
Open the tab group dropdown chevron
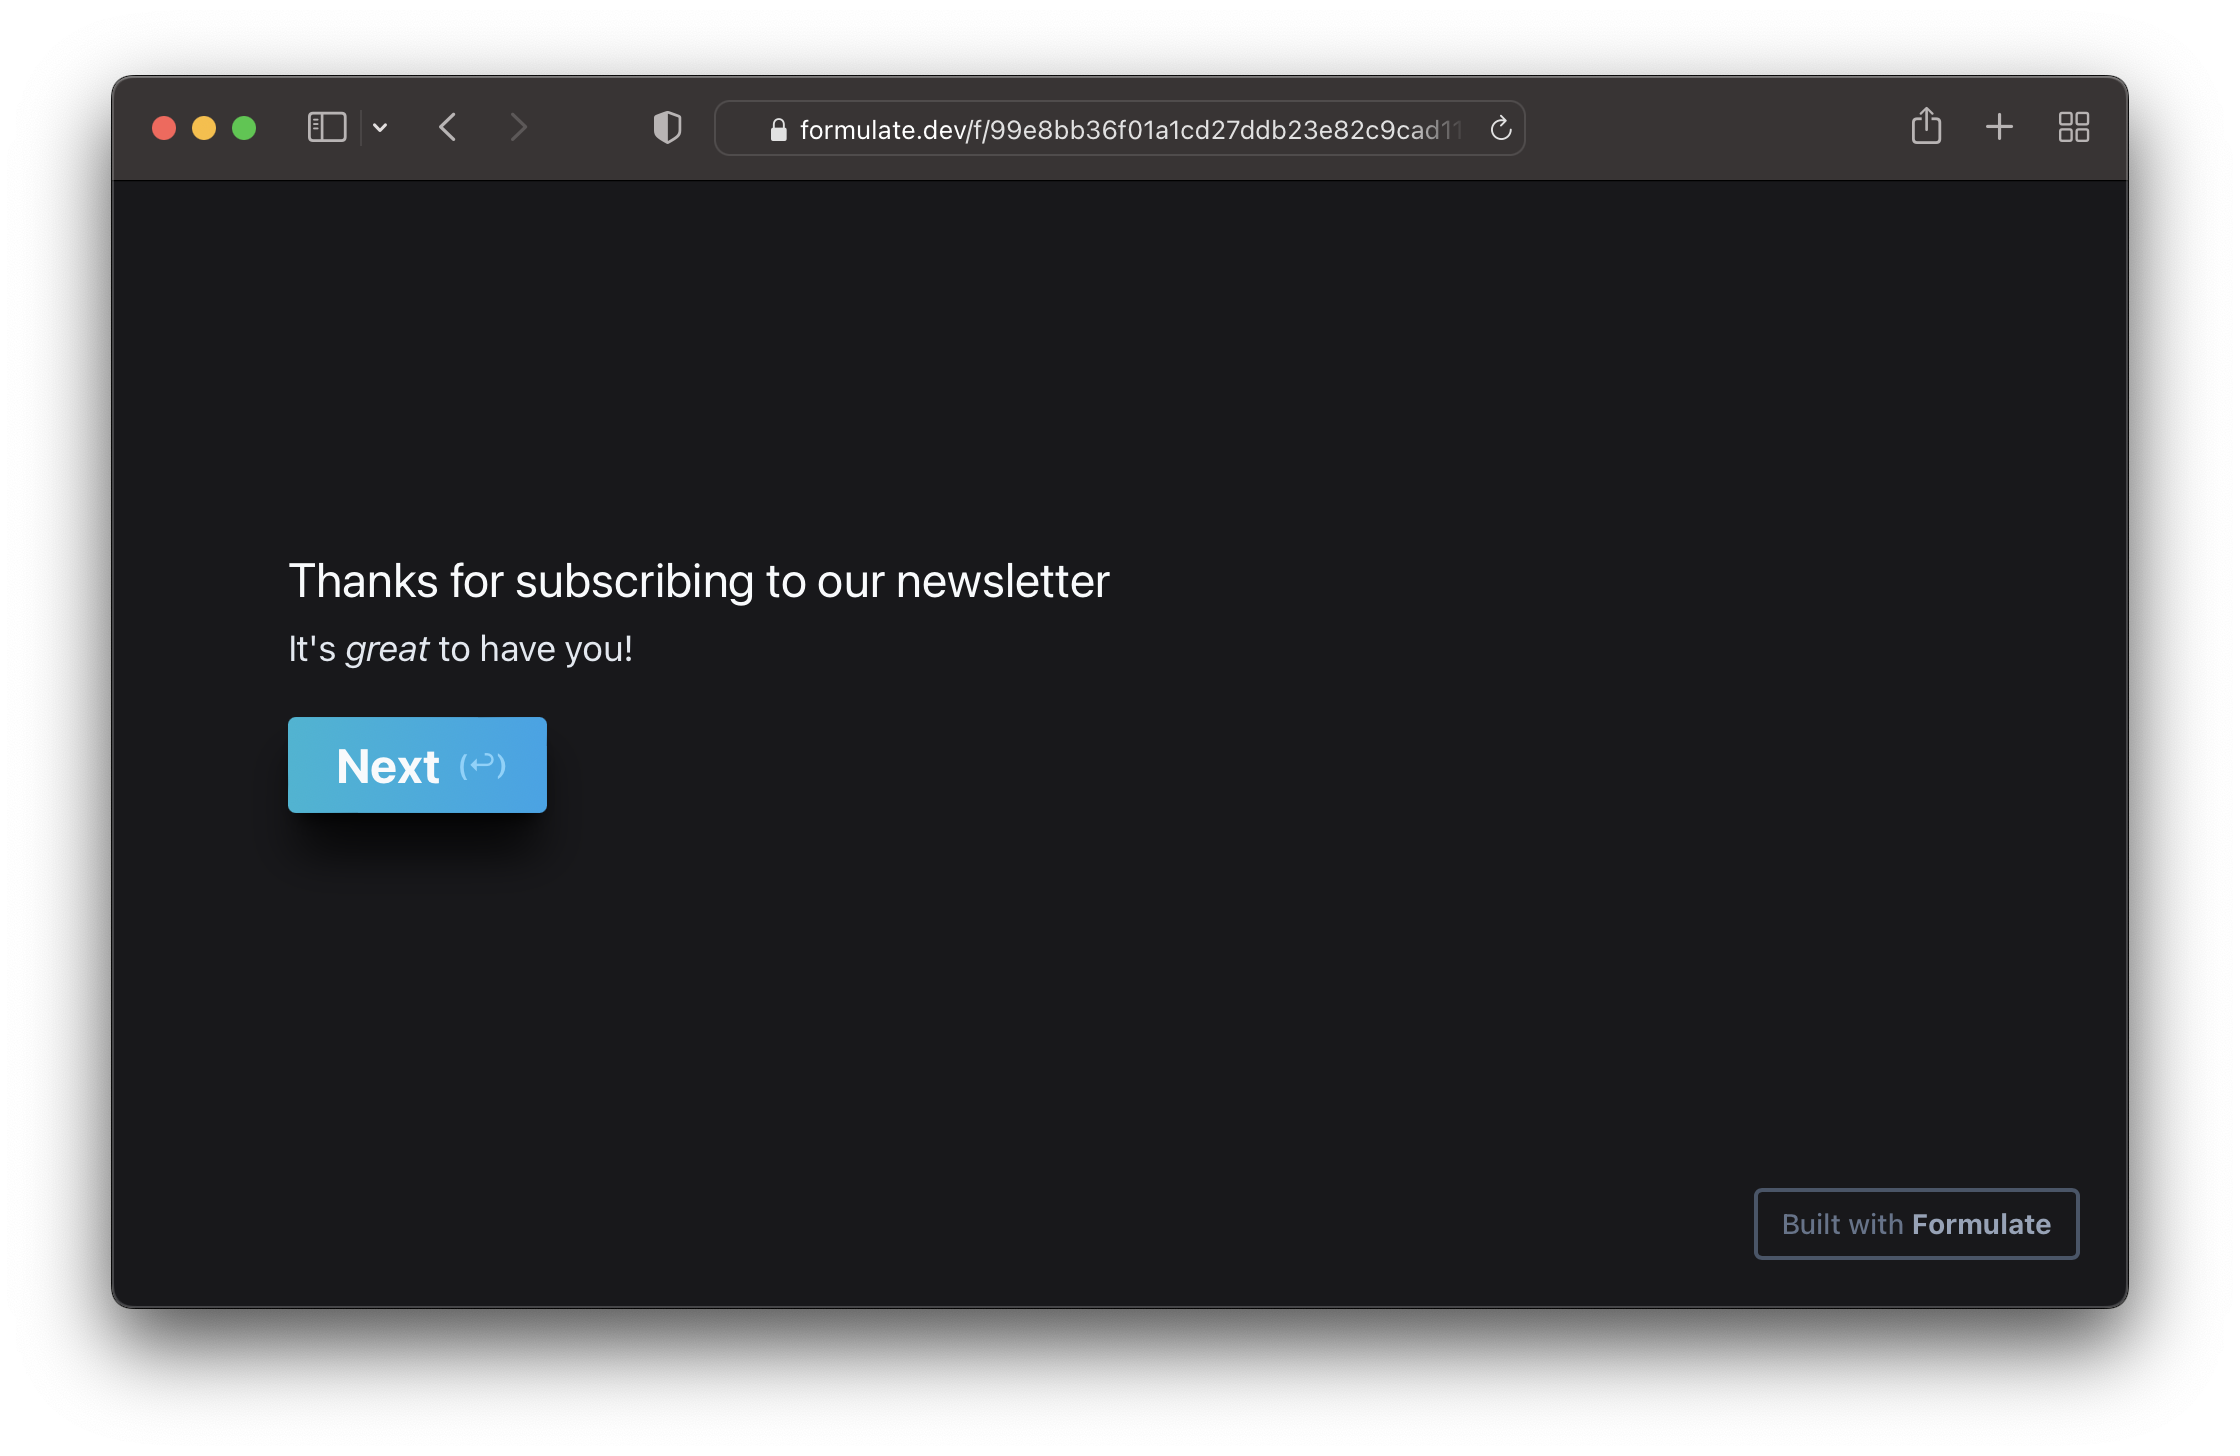380,128
